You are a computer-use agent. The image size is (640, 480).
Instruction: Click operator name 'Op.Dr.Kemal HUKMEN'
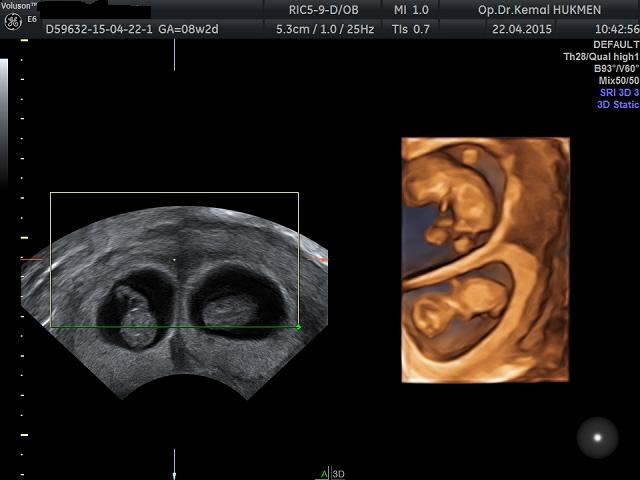point(539,10)
